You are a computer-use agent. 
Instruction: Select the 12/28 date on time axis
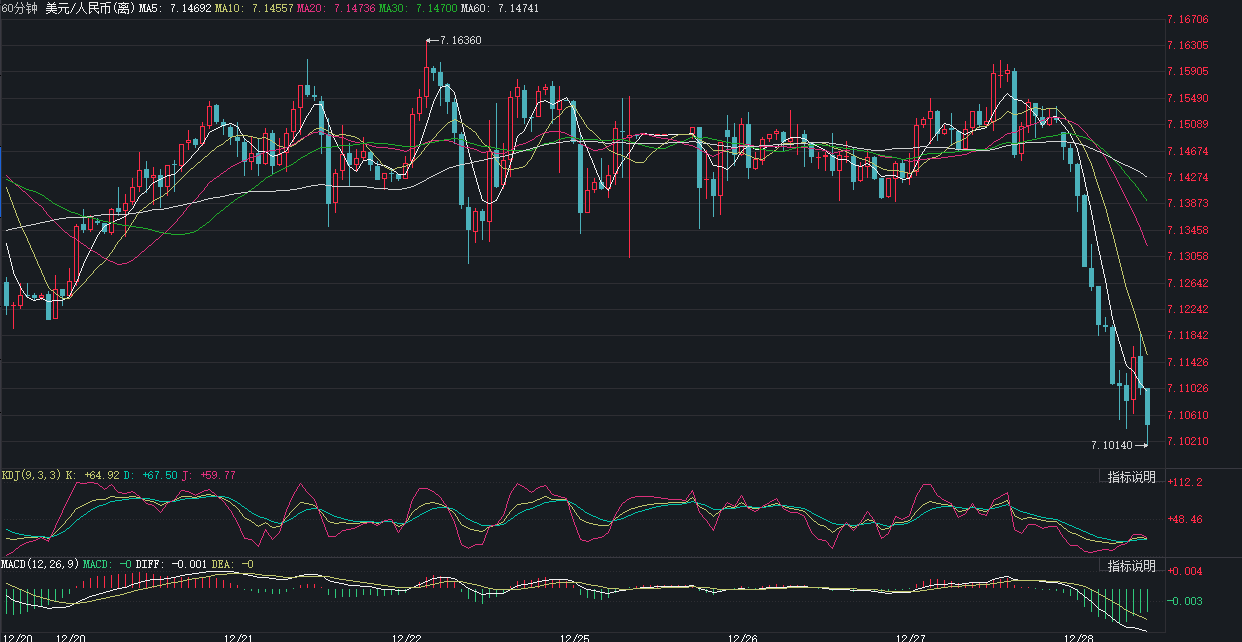click(1078, 636)
